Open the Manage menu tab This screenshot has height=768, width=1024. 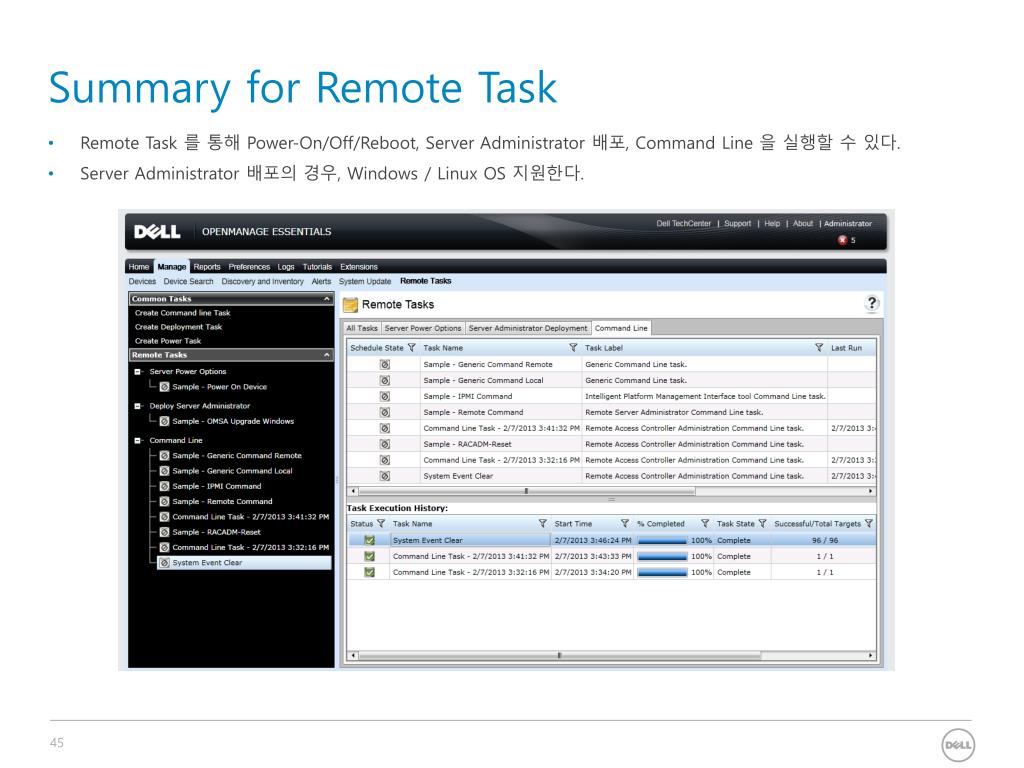coord(172,266)
